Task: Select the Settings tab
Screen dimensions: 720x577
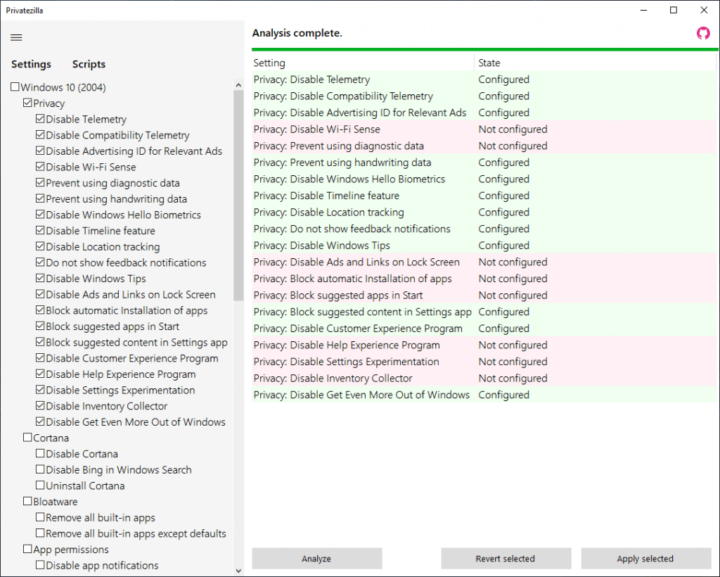Action: [31, 64]
